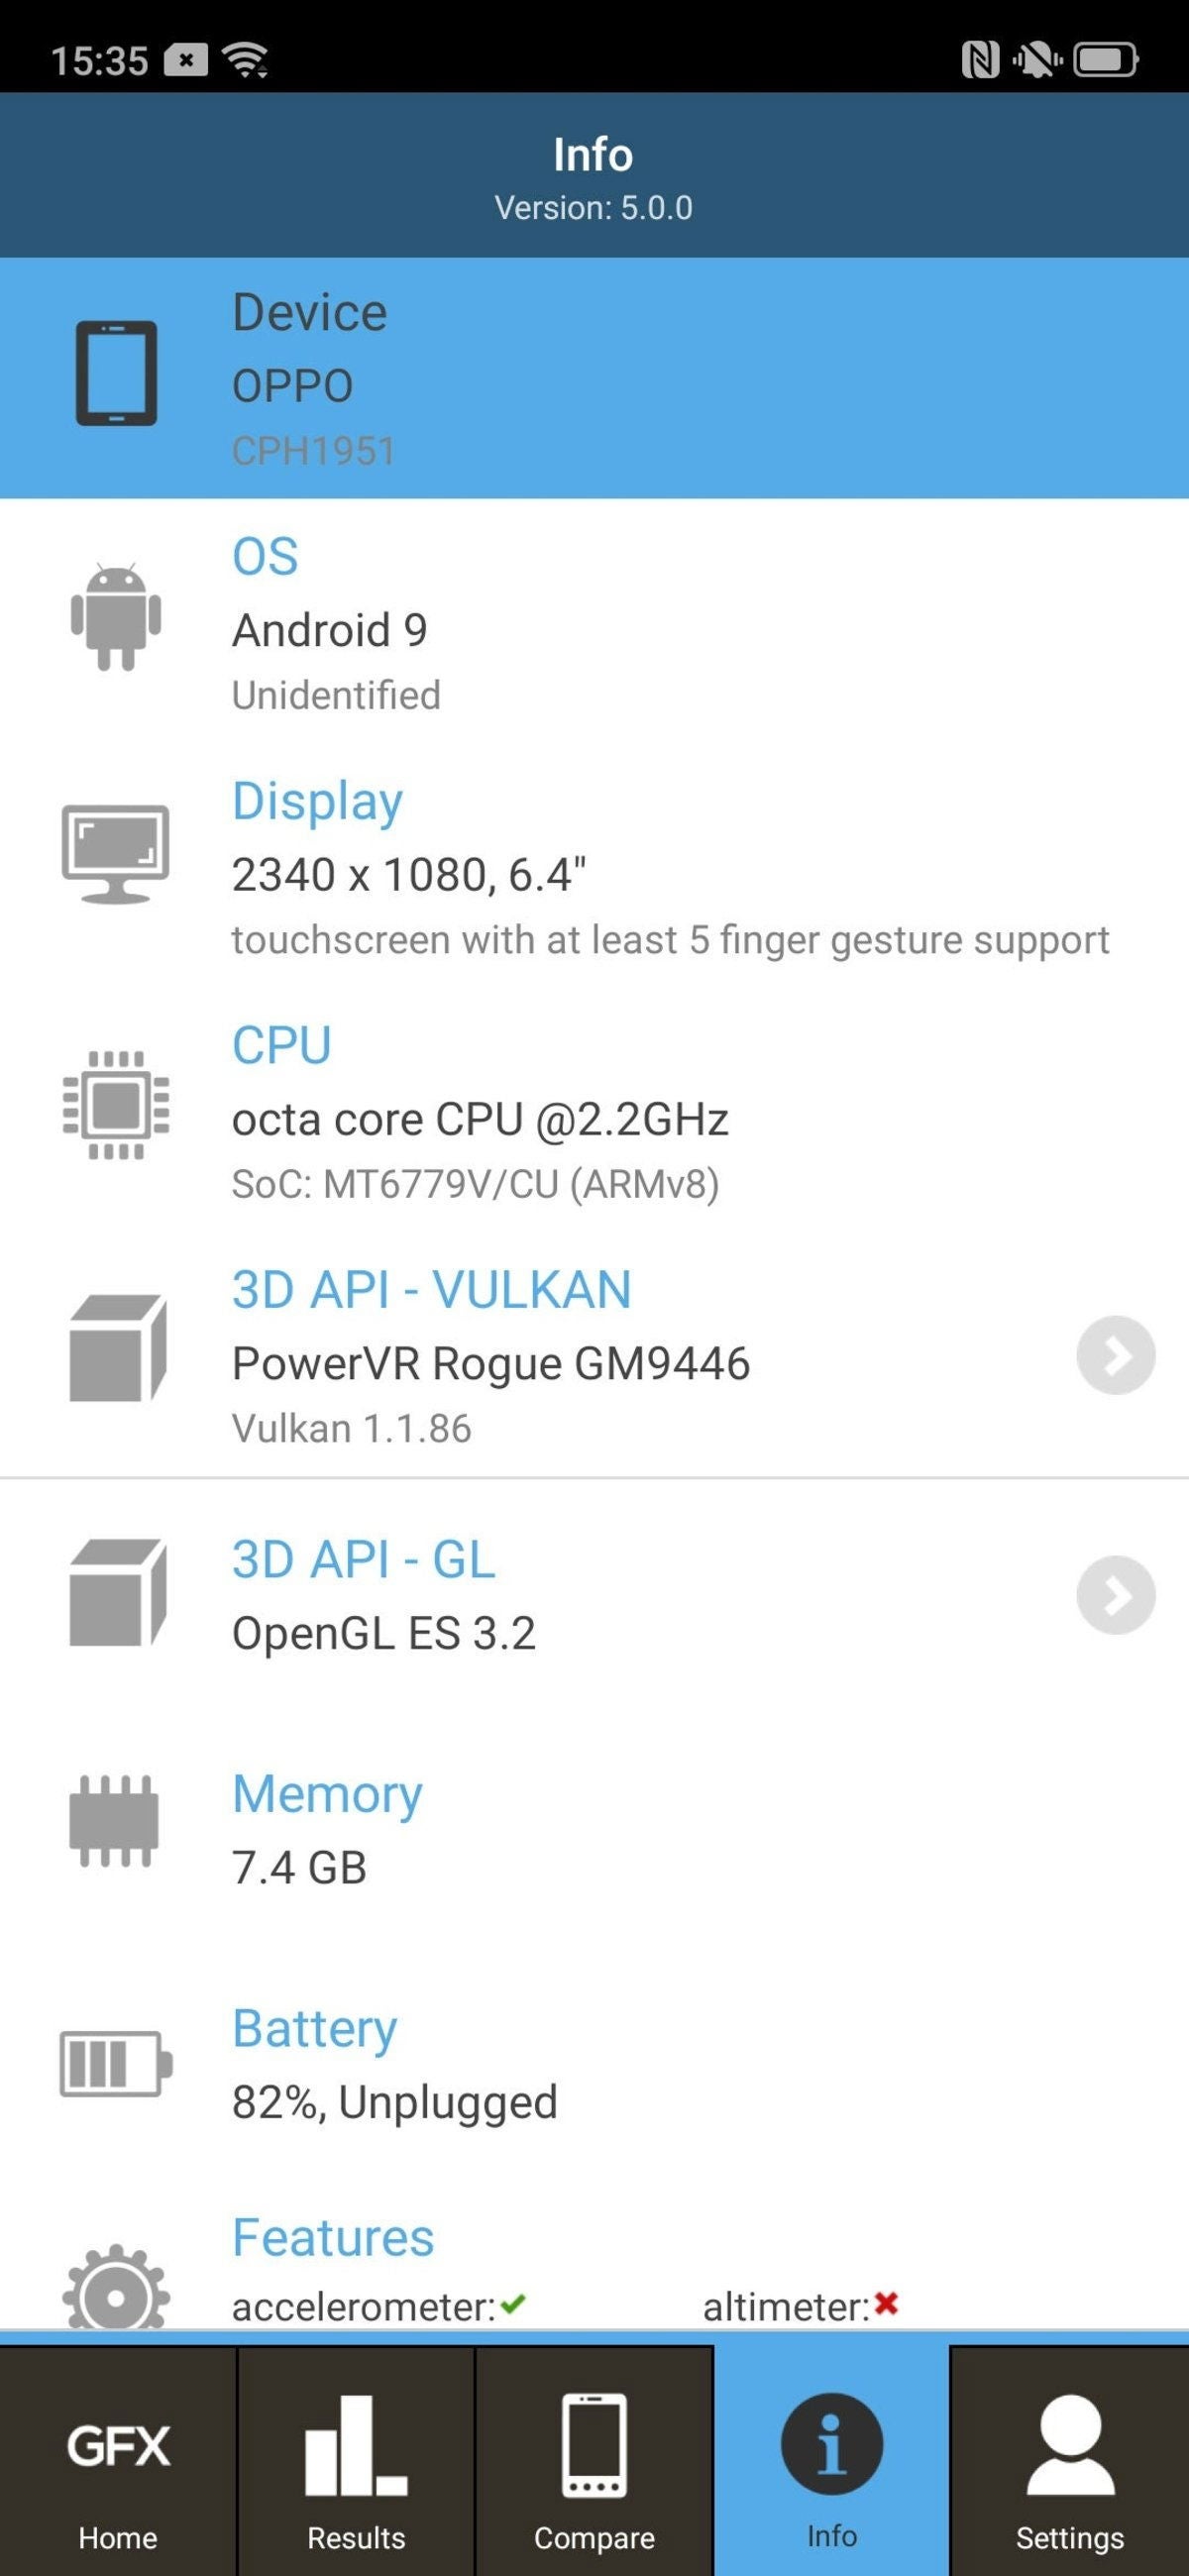Tap the altimeter red cross mark
The width and height of the screenshot is (1189, 2576).
pyautogui.click(x=886, y=2304)
